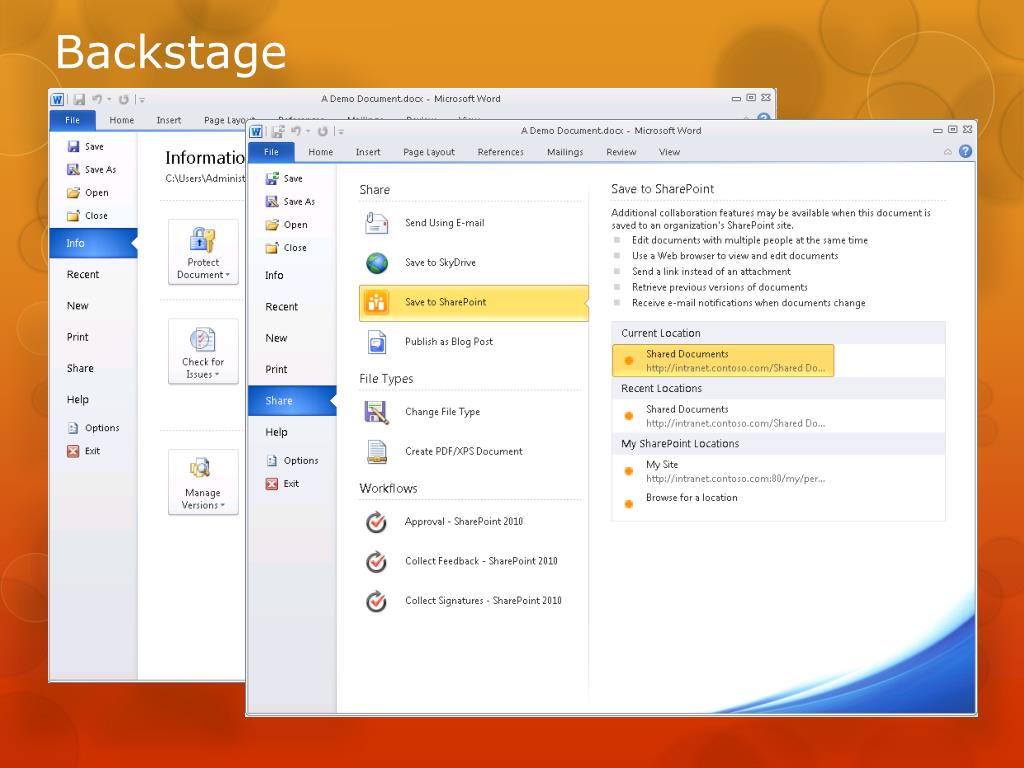Click Exit in back window sidebar
The image size is (1024, 768).
[x=83, y=451]
